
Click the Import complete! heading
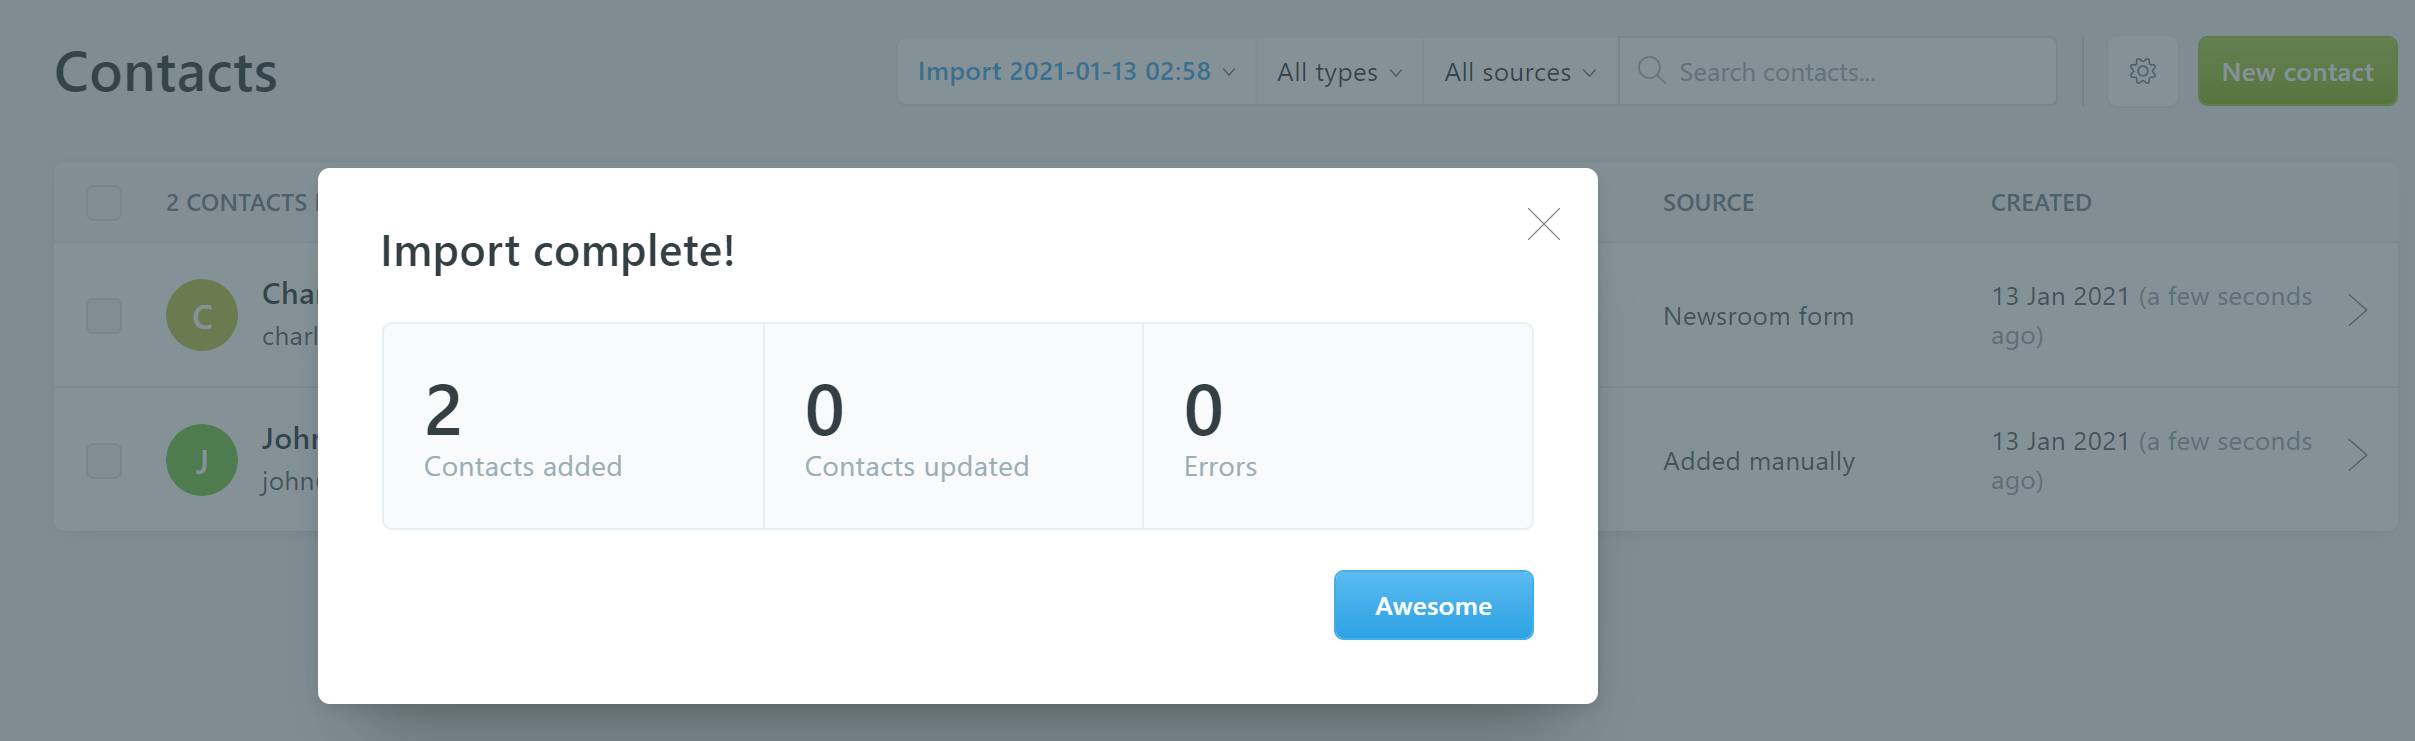click(x=558, y=250)
